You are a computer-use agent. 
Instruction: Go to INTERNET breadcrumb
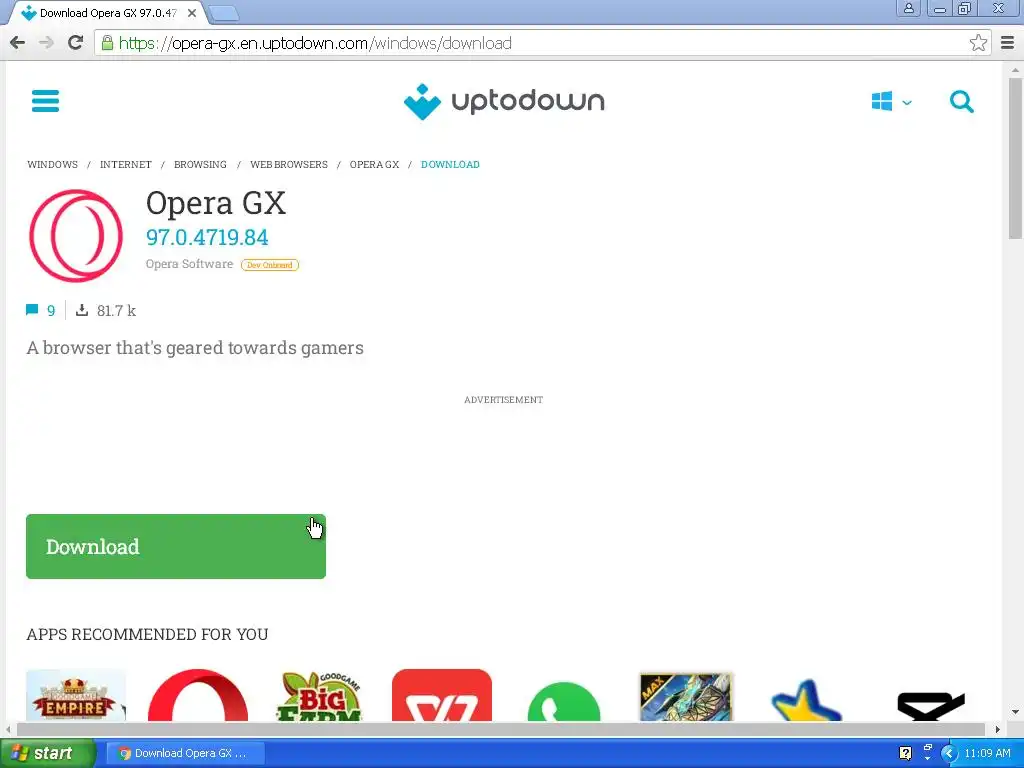coord(125,165)
